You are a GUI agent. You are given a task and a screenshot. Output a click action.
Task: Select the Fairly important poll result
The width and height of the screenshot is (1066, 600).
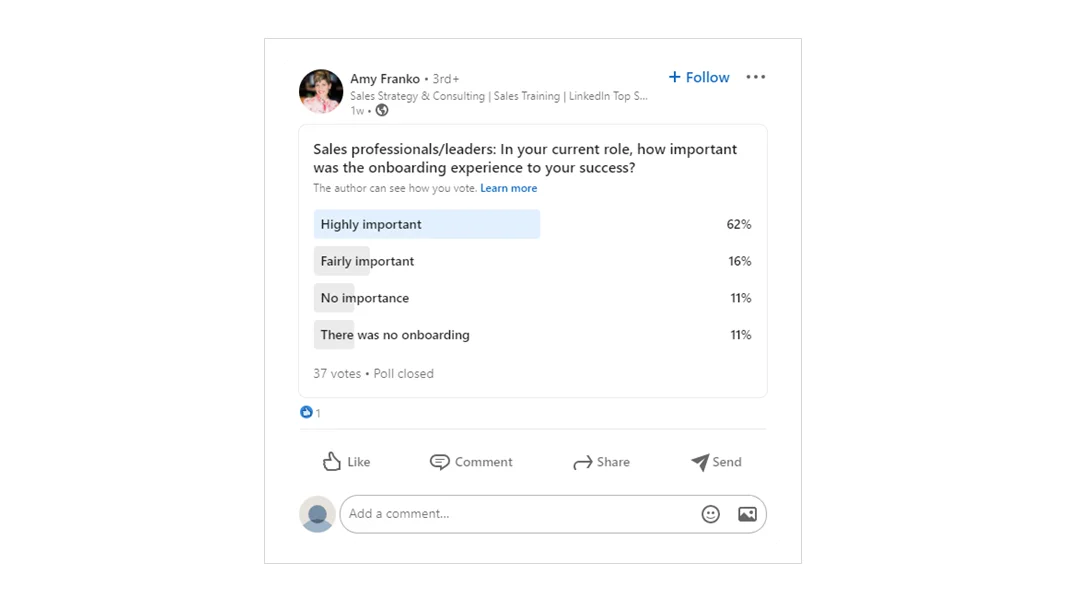pos(532,261)
